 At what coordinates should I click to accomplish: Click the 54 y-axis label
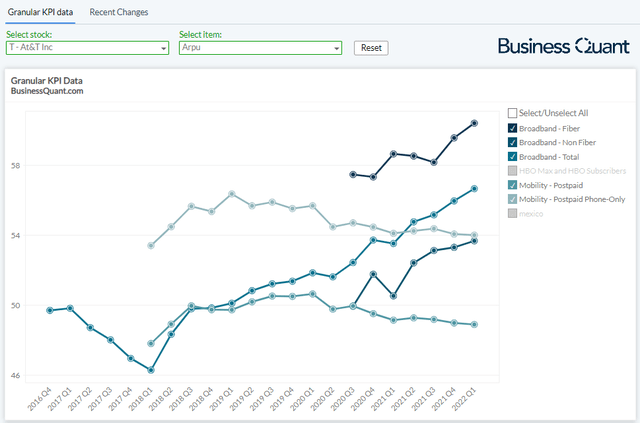tap(16, 236)
